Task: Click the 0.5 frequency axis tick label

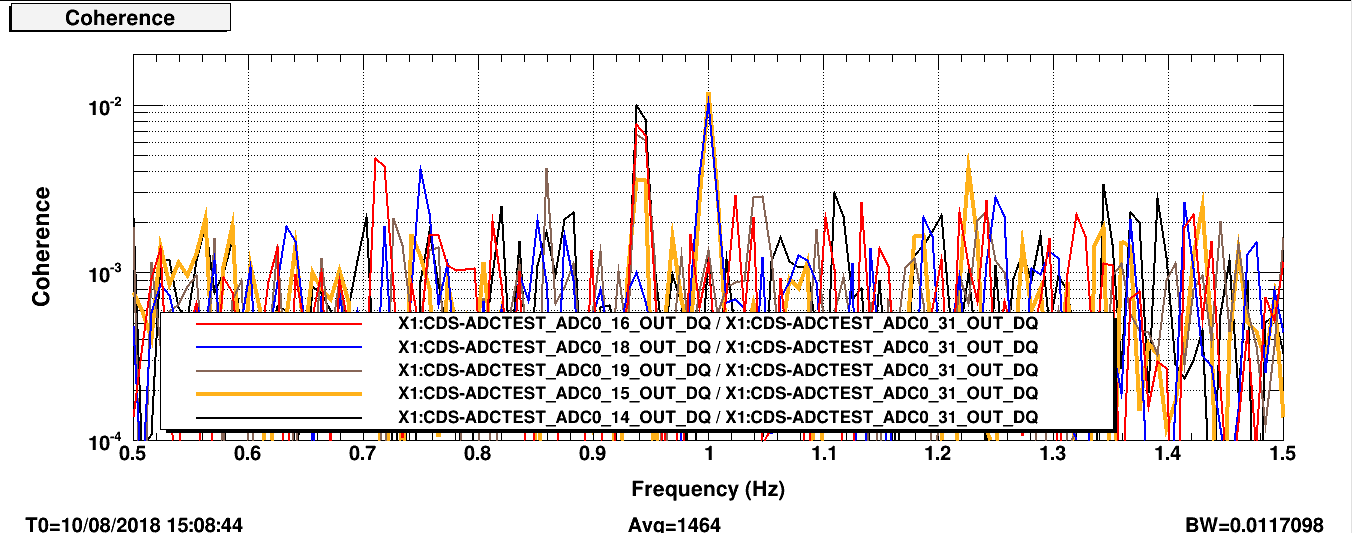Action: (132, 455)
